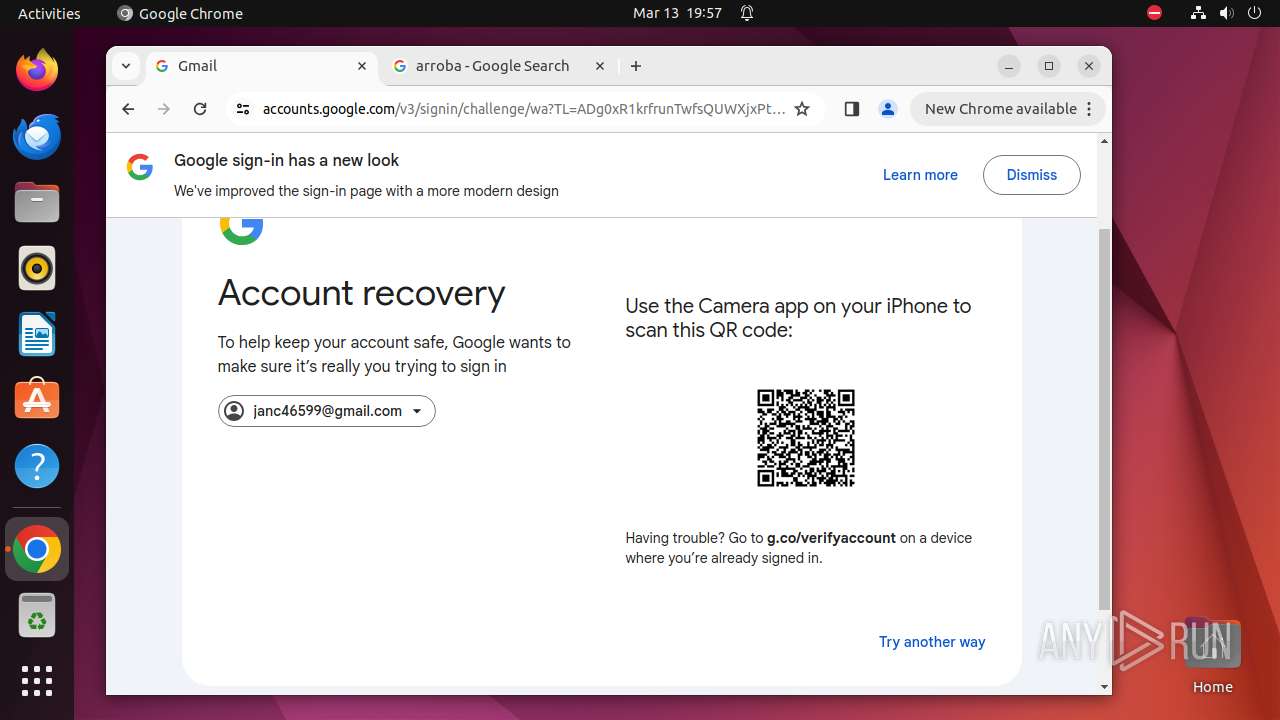Open the Chrome profile avatar icon
Screen dimensions: 1280x720
887,109
